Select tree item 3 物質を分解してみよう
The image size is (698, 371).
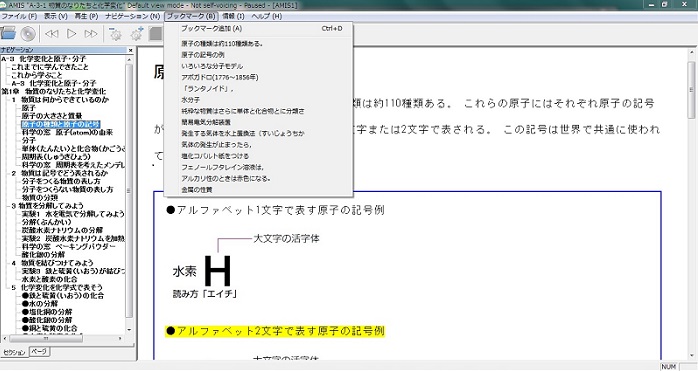(48, 206)
